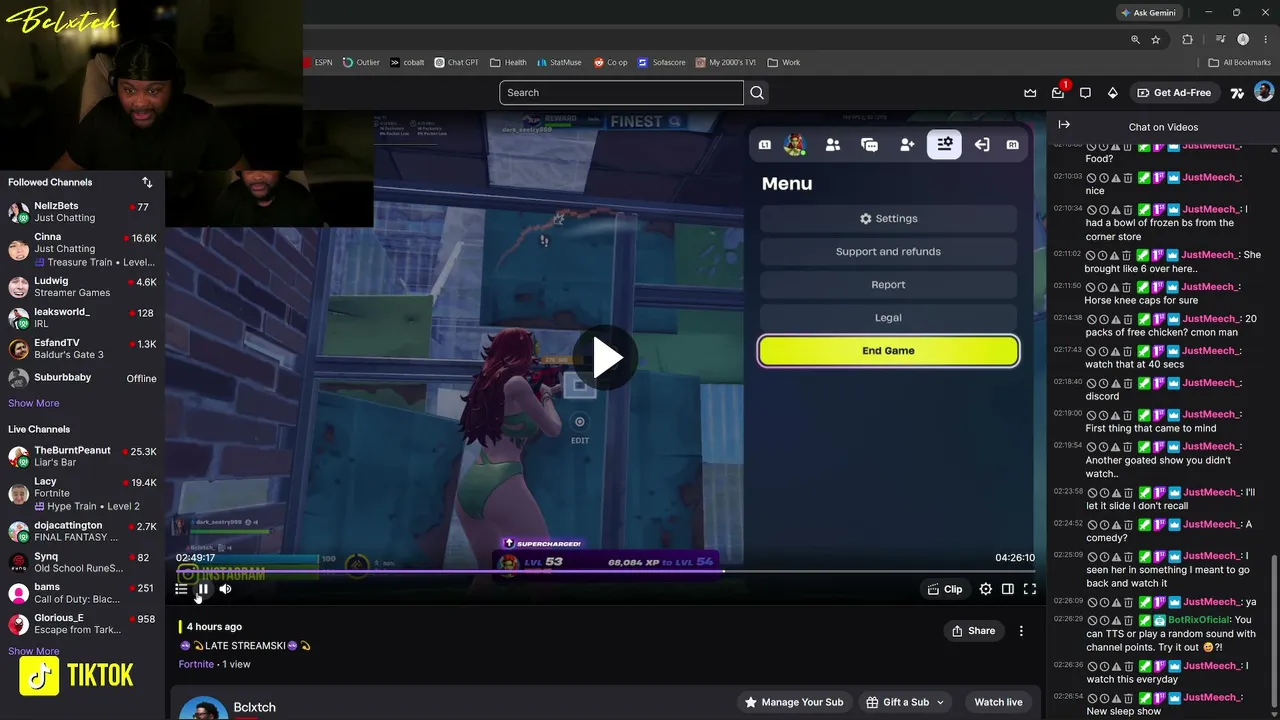Click the Manage Your Sub button
The width and height of the screenshot is (1280, 720).
point(794,702)
